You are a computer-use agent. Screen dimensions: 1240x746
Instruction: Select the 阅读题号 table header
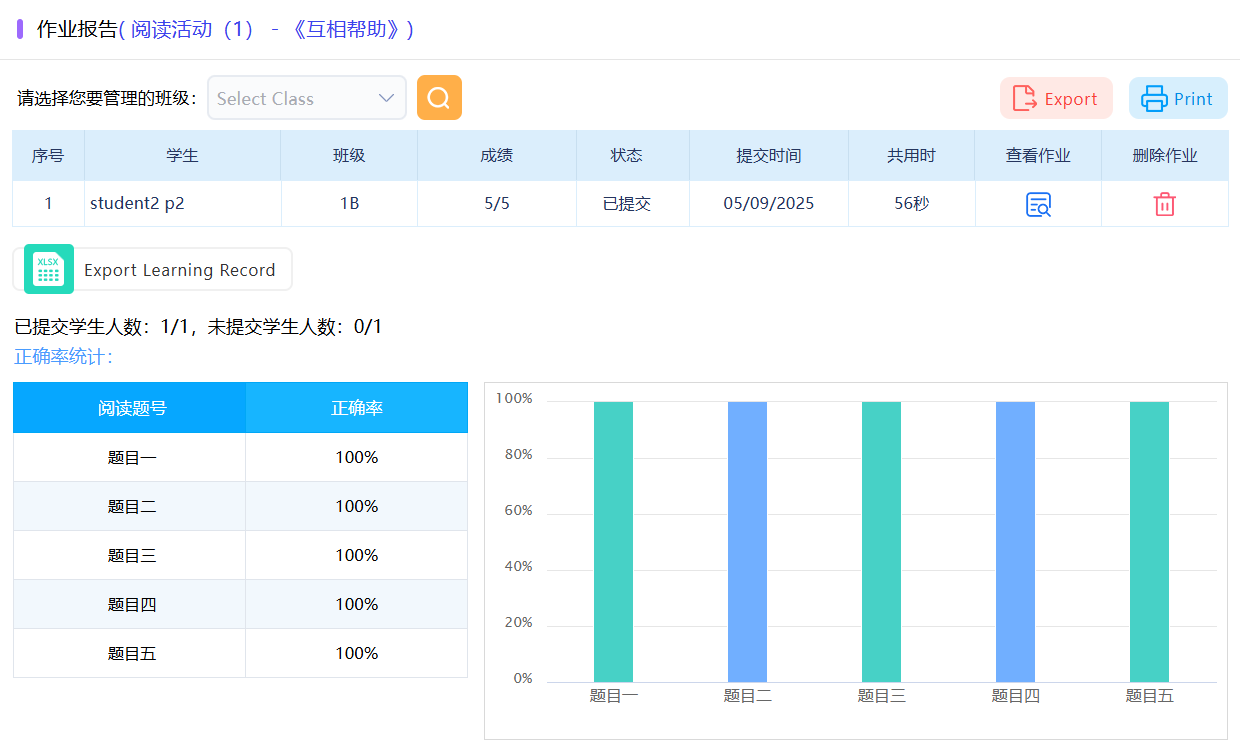pyautogui.click(x=130, y=408)
